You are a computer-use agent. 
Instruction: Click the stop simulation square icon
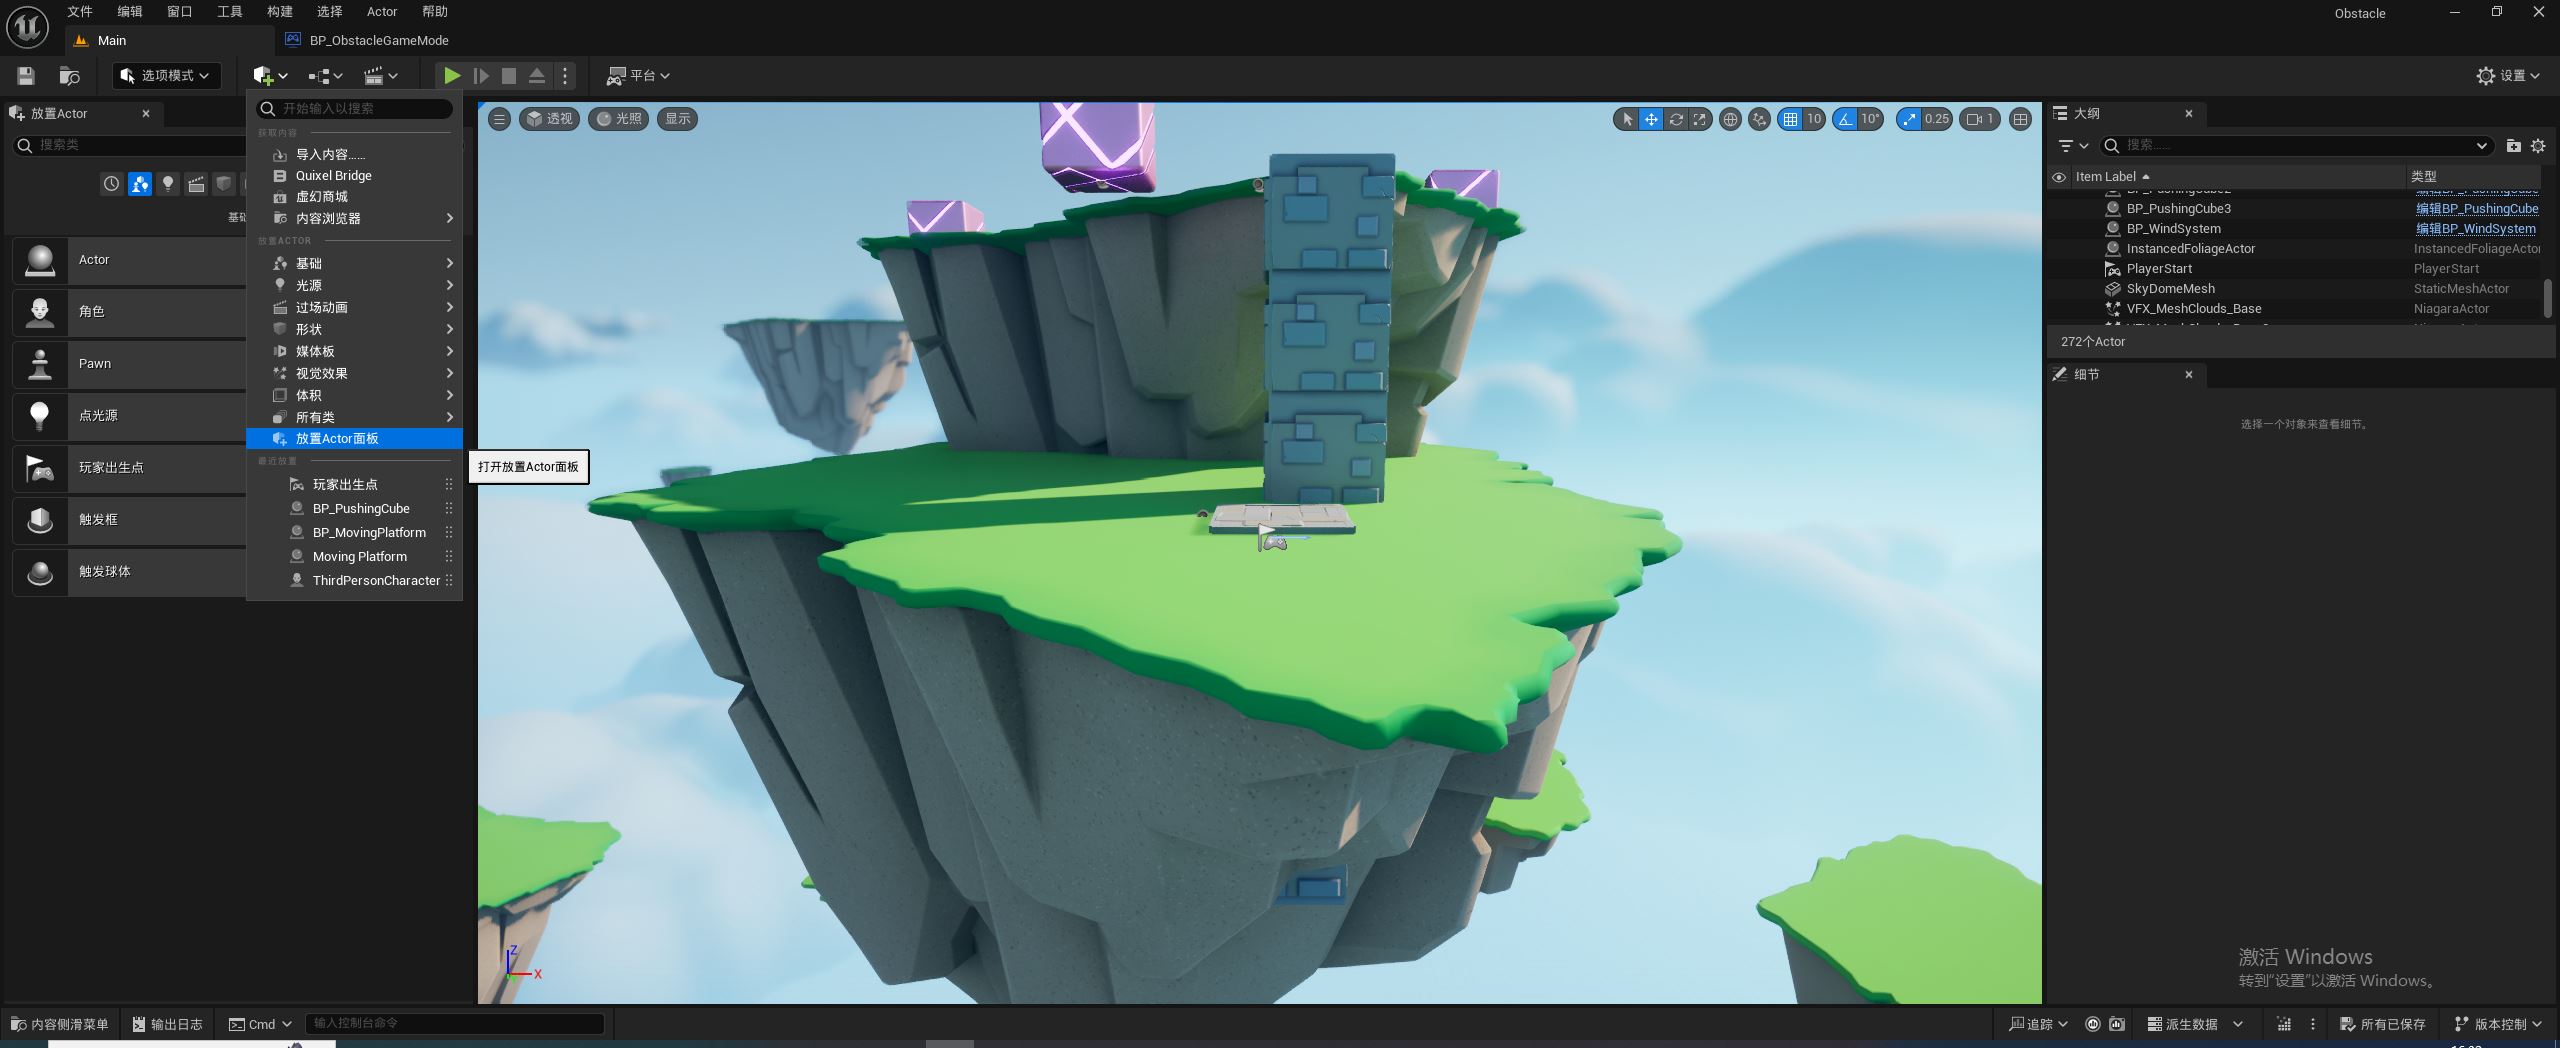pos(509,76)
